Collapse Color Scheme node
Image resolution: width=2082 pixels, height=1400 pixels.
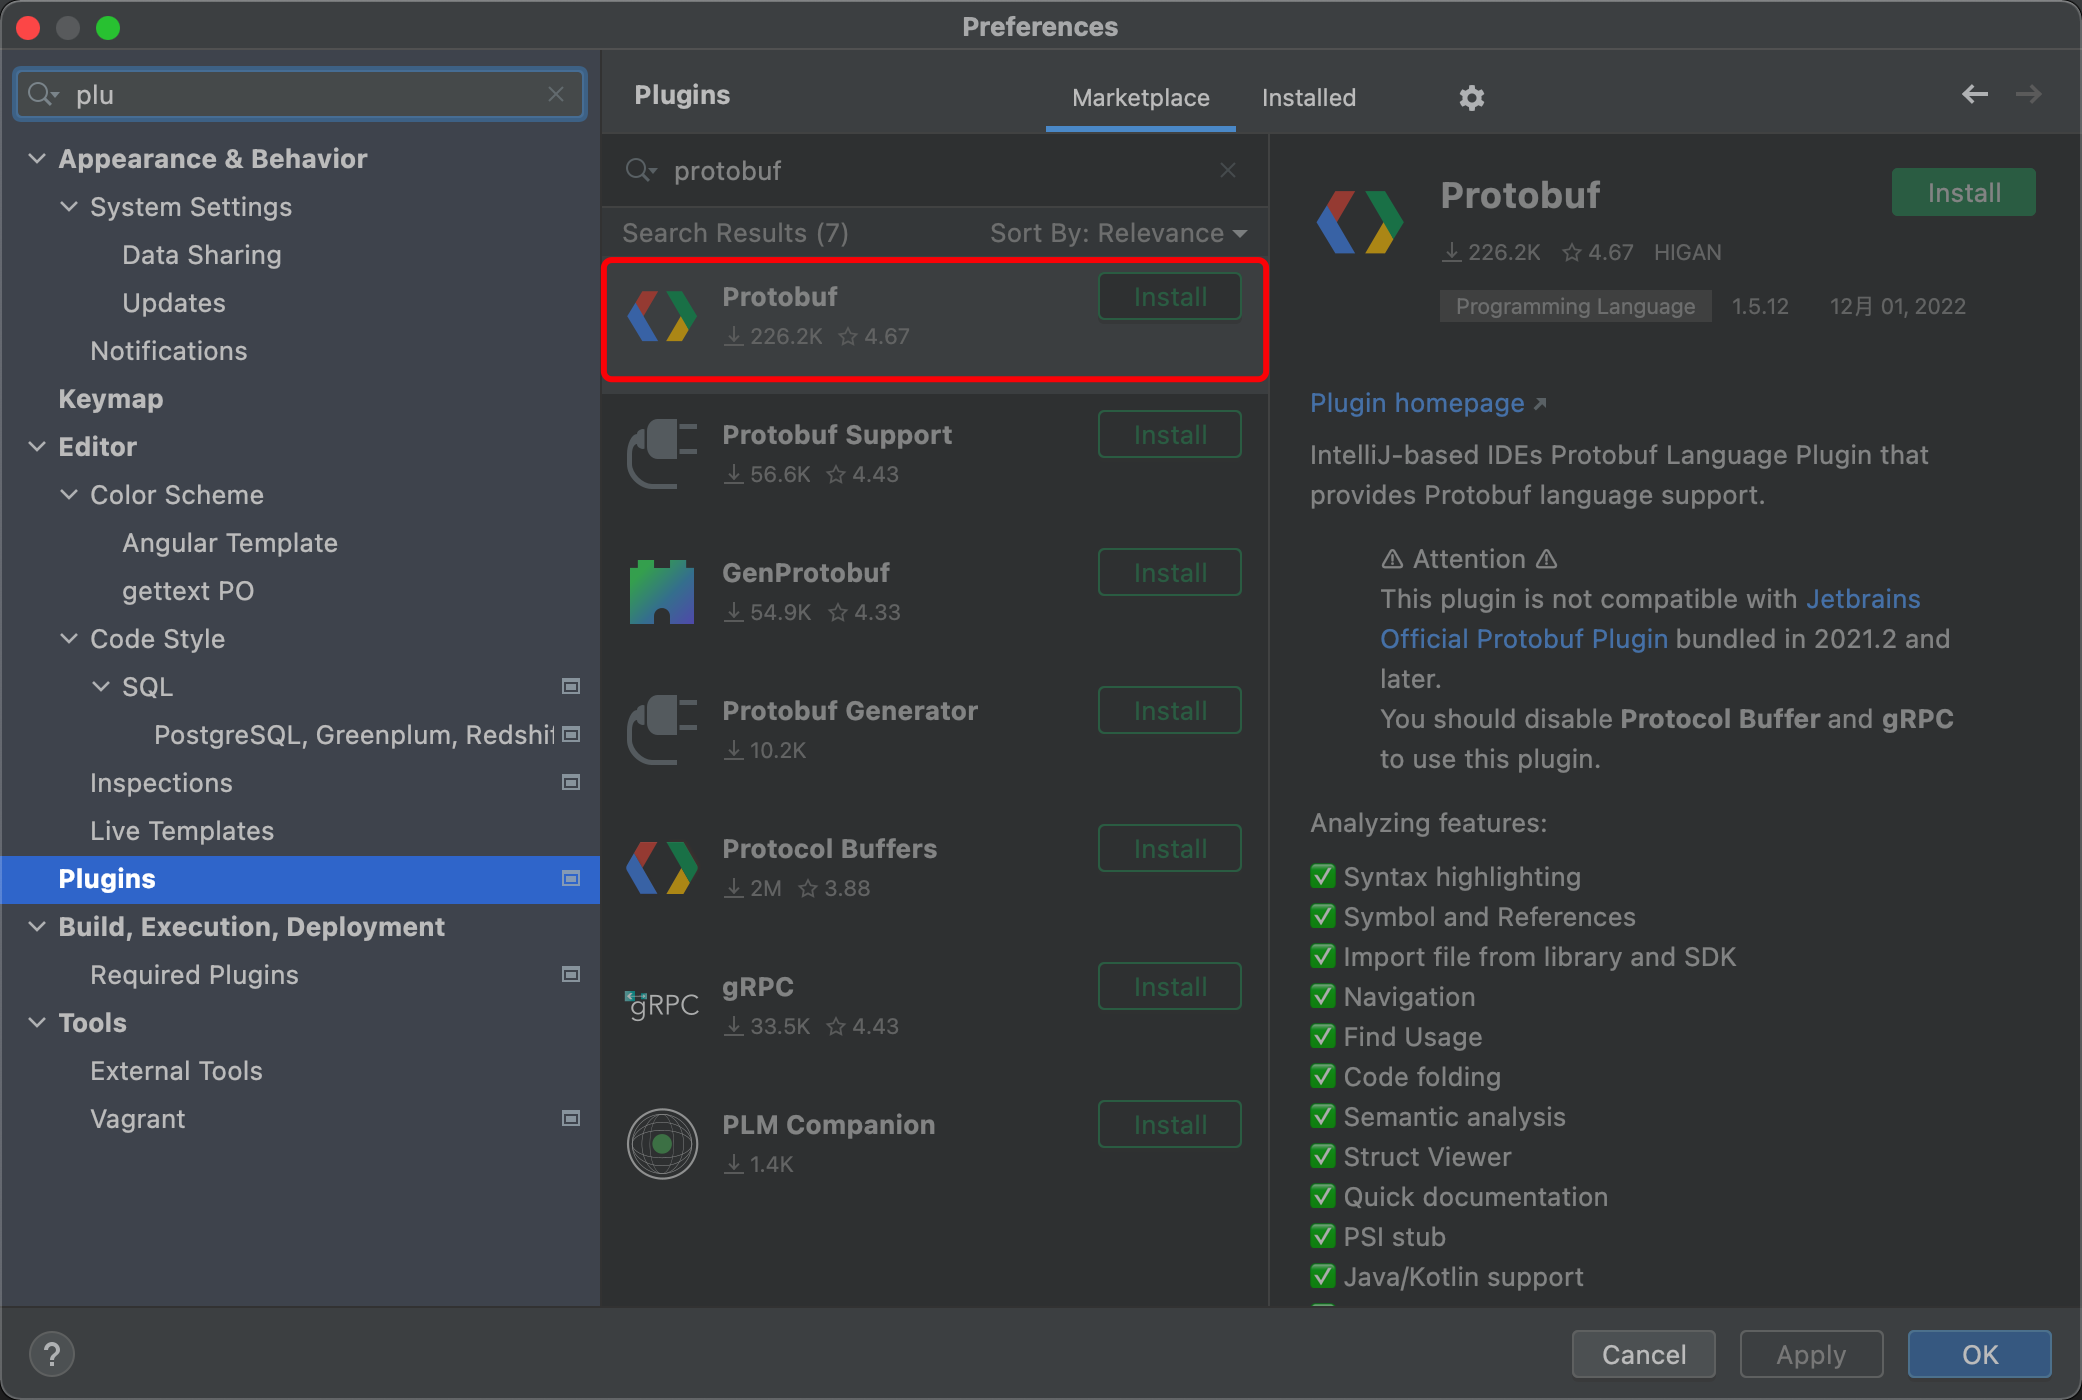pyautogui.click(x=69, y=495)
